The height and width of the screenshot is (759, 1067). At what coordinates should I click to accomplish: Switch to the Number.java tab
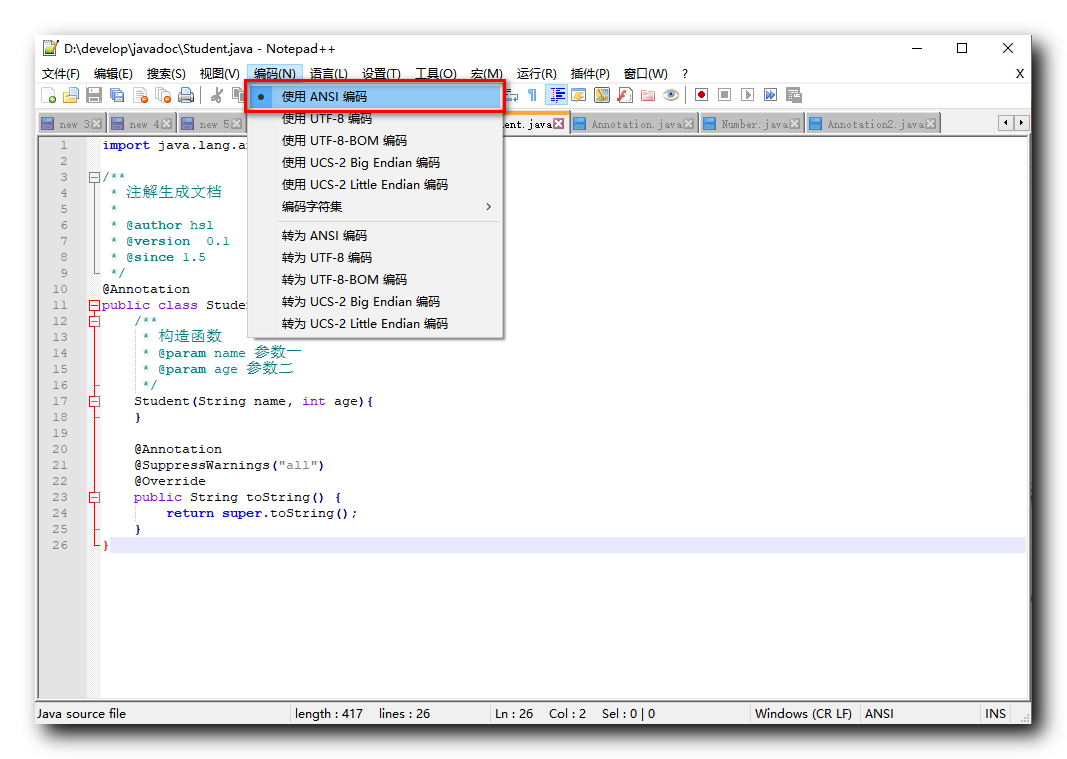pos(752,124)
